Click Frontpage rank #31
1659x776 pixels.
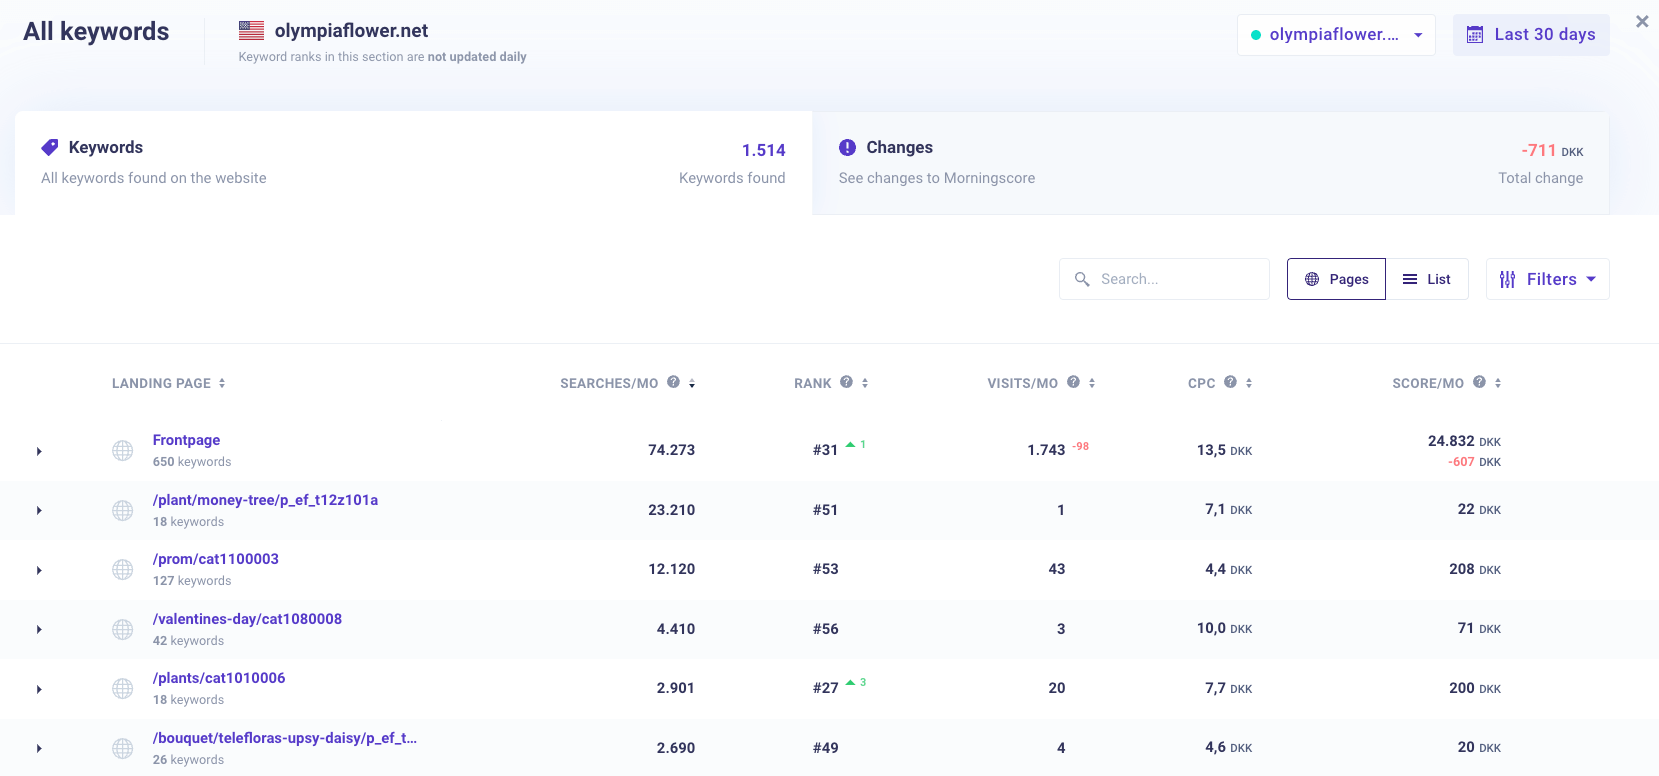click(x=825, y=450)
